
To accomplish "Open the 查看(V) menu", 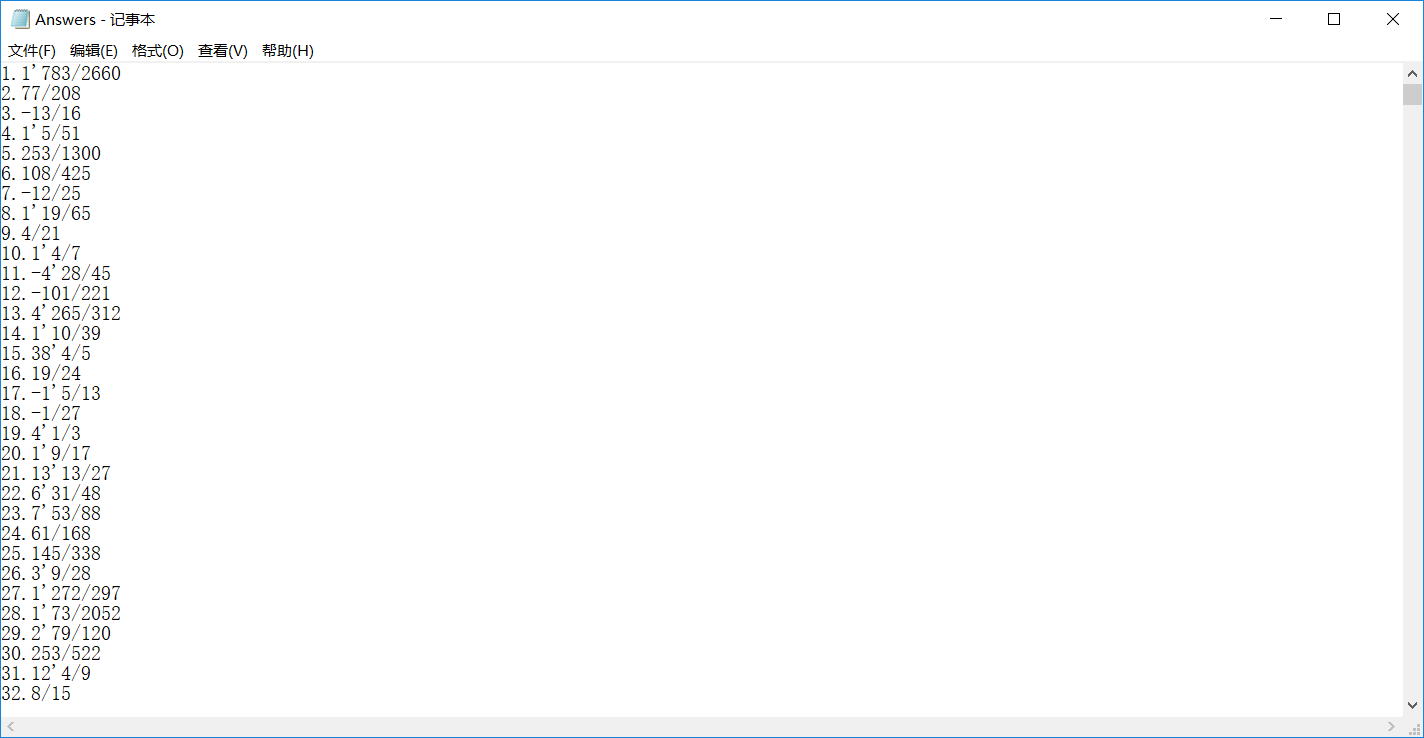I will pos(223,51).
